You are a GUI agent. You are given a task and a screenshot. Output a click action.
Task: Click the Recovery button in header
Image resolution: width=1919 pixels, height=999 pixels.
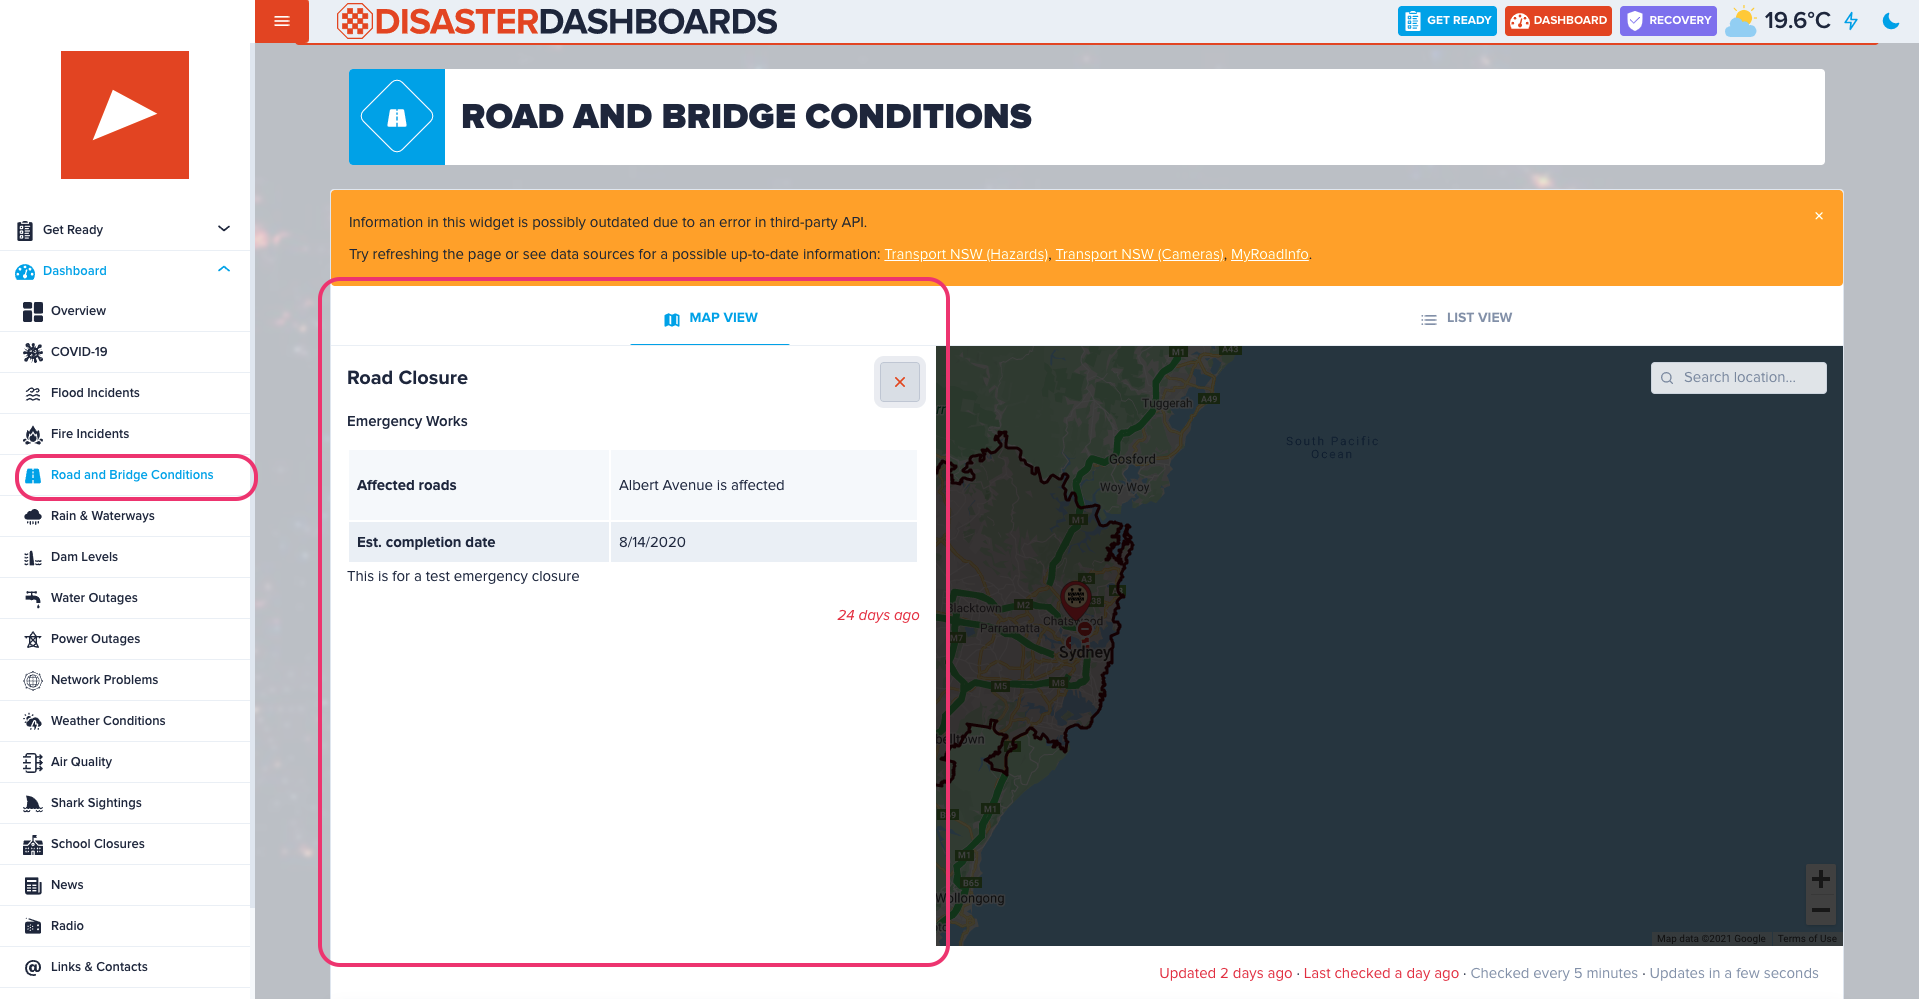pos(1668,21)
